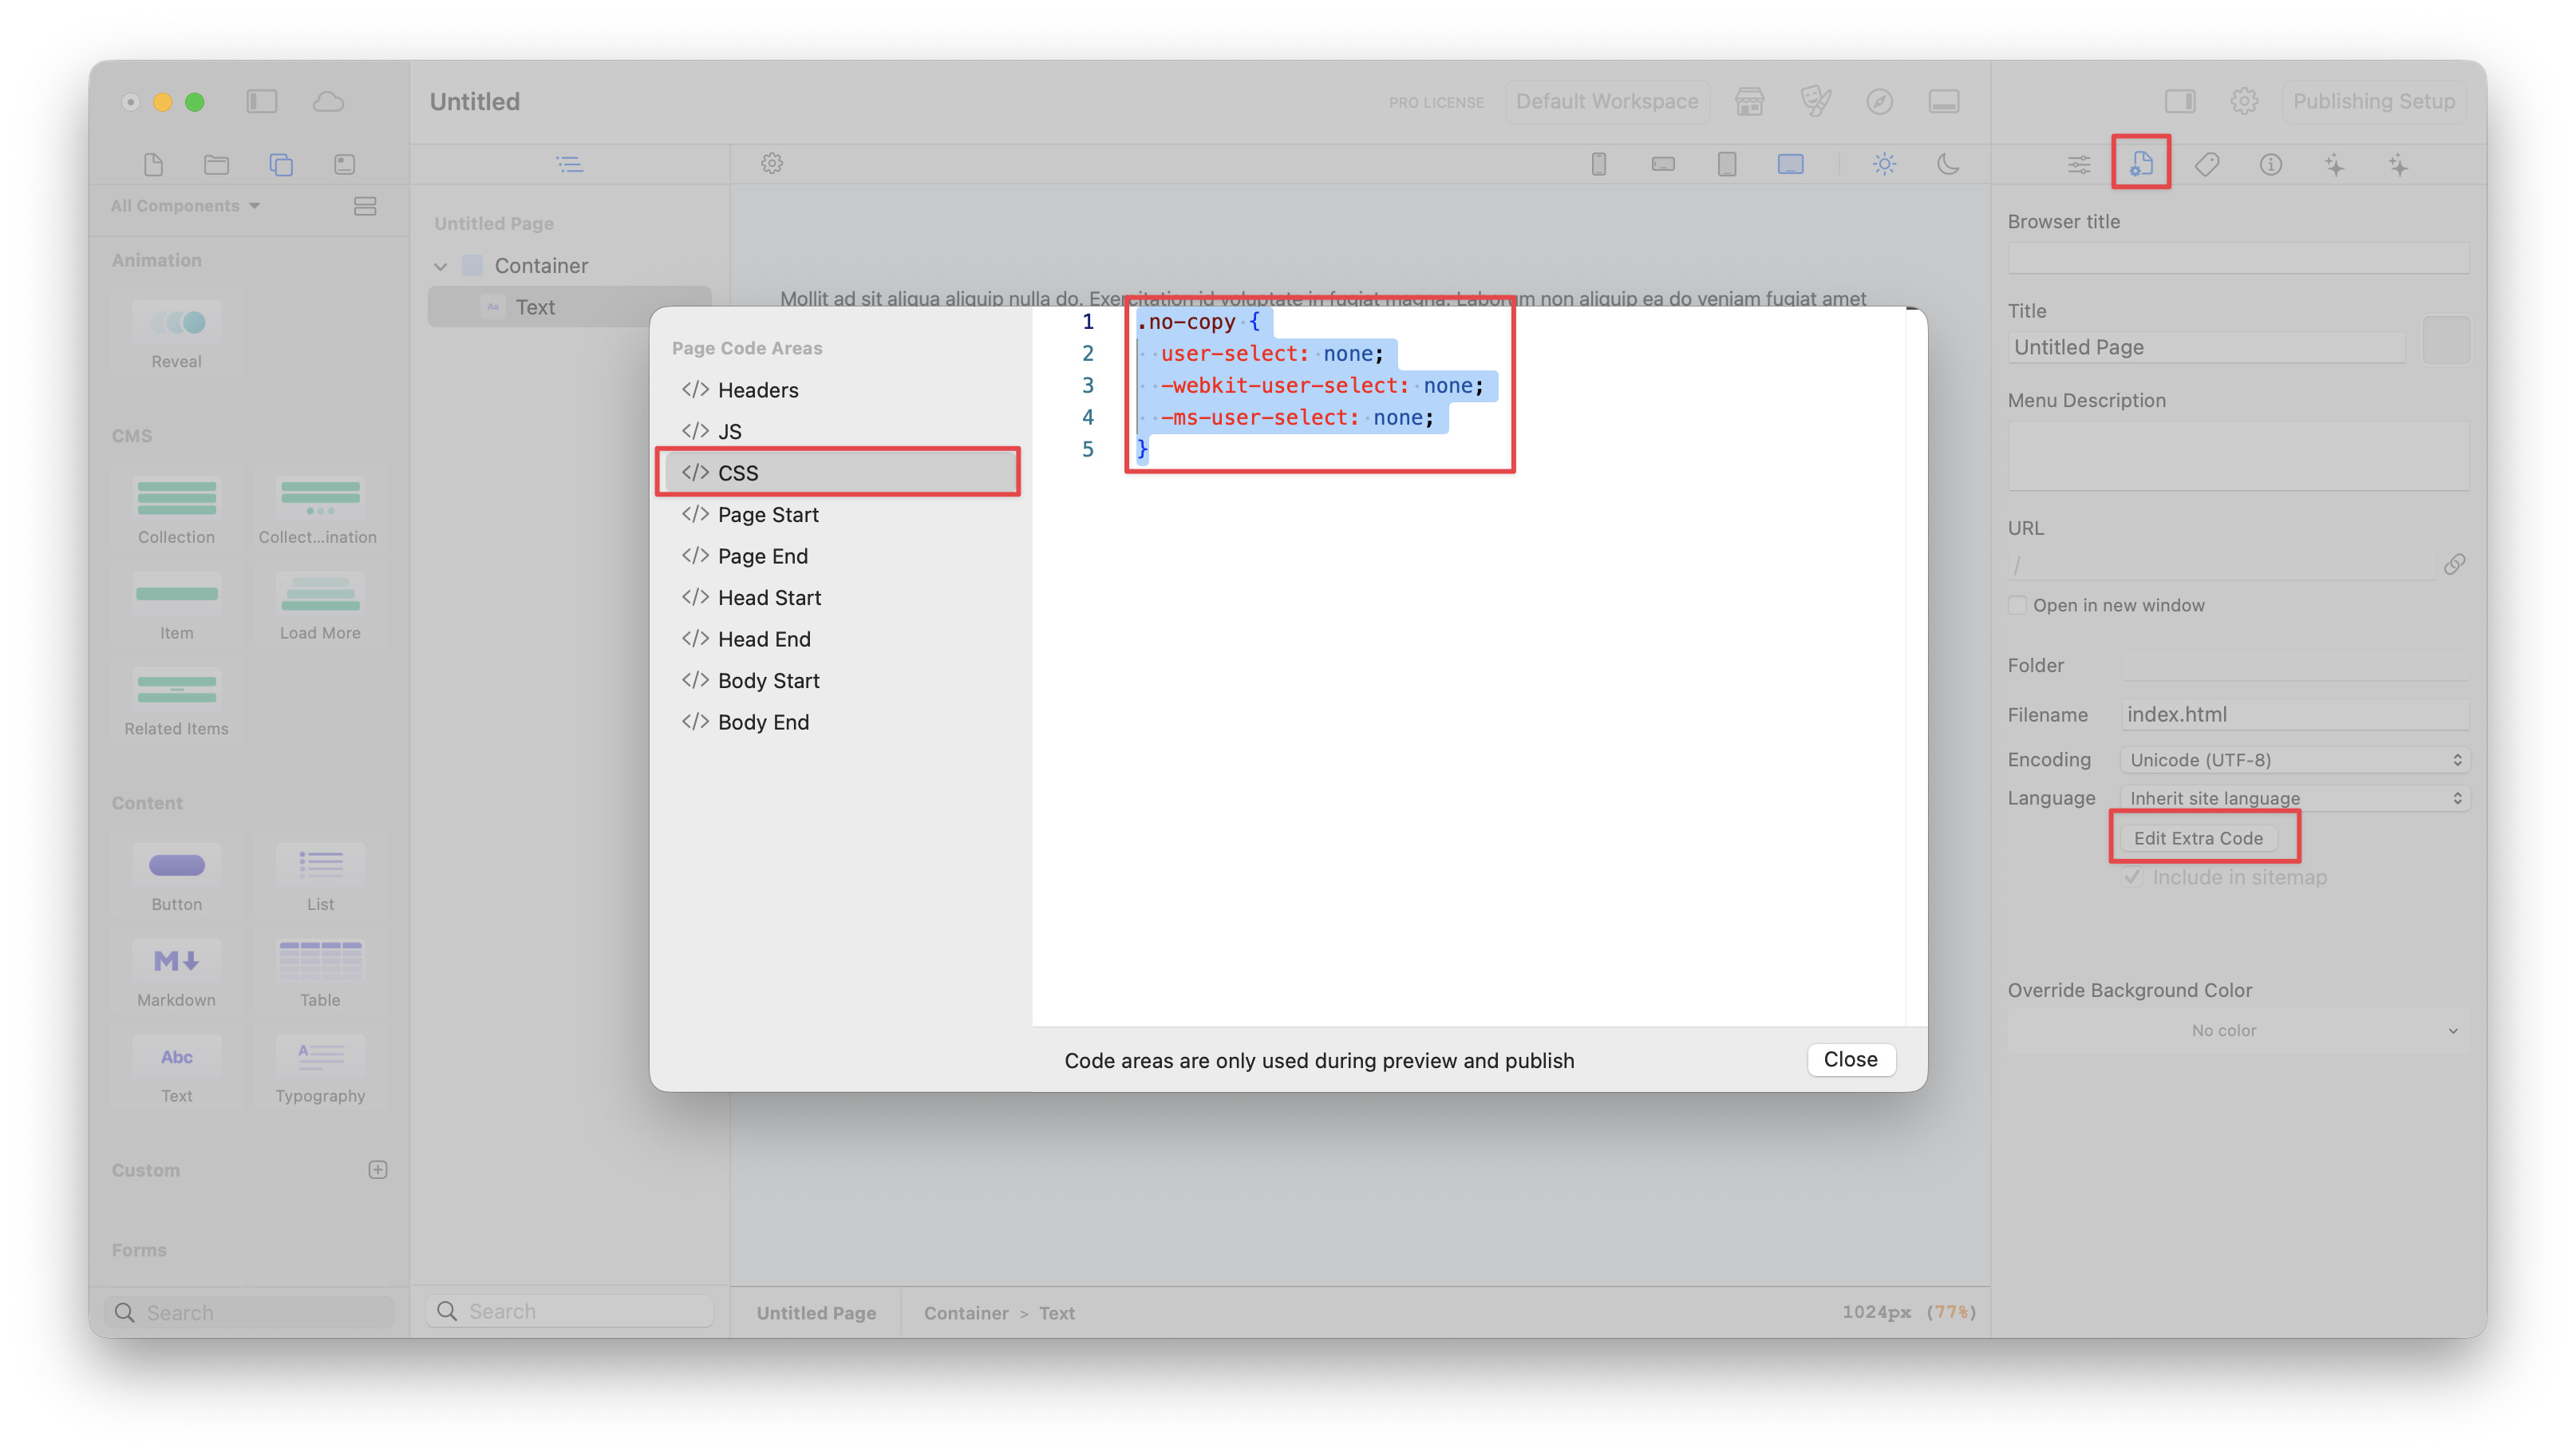Open the theme masks icon
The image size is (2576, 1456).
point(1815,101)
